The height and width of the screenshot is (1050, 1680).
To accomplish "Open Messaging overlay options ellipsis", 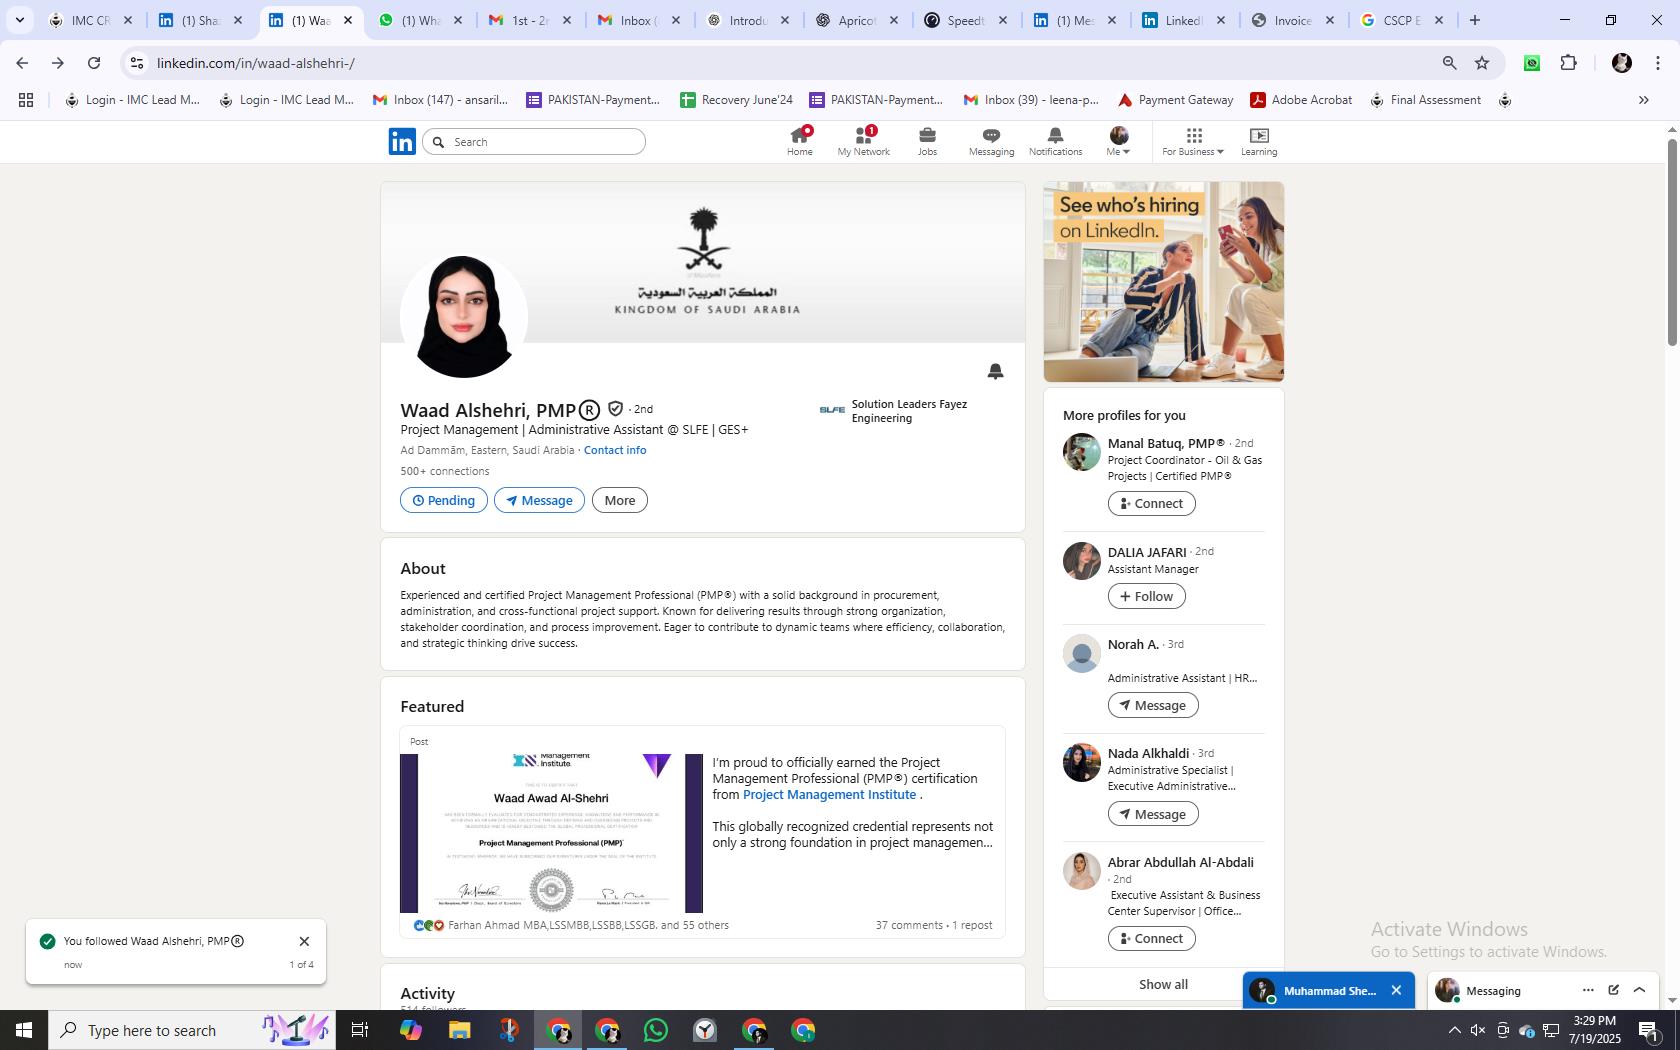I will (1588, 990).
